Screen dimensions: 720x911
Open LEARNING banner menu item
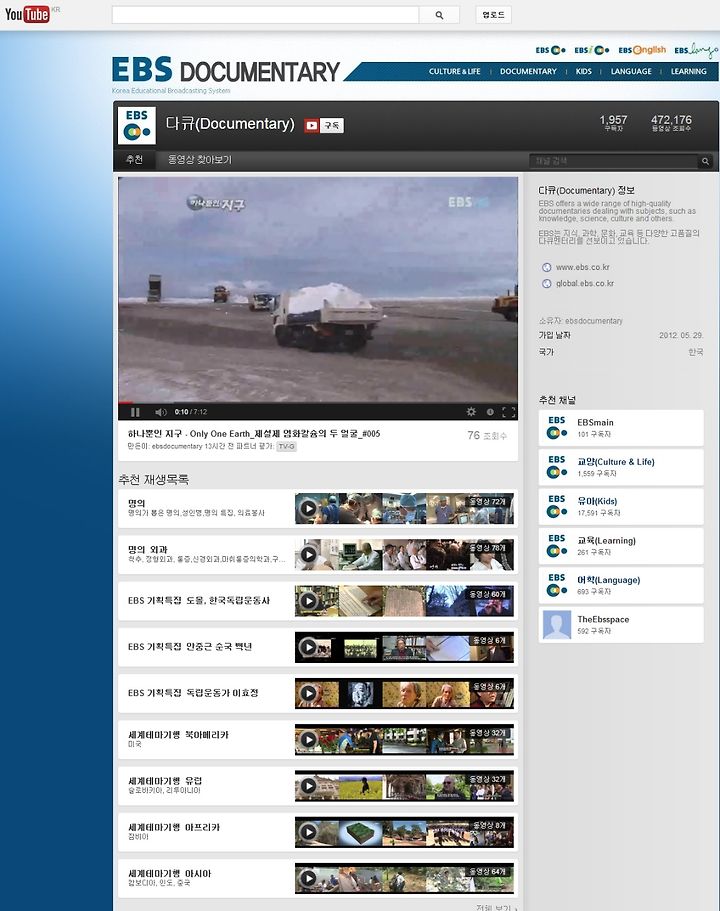689,71
